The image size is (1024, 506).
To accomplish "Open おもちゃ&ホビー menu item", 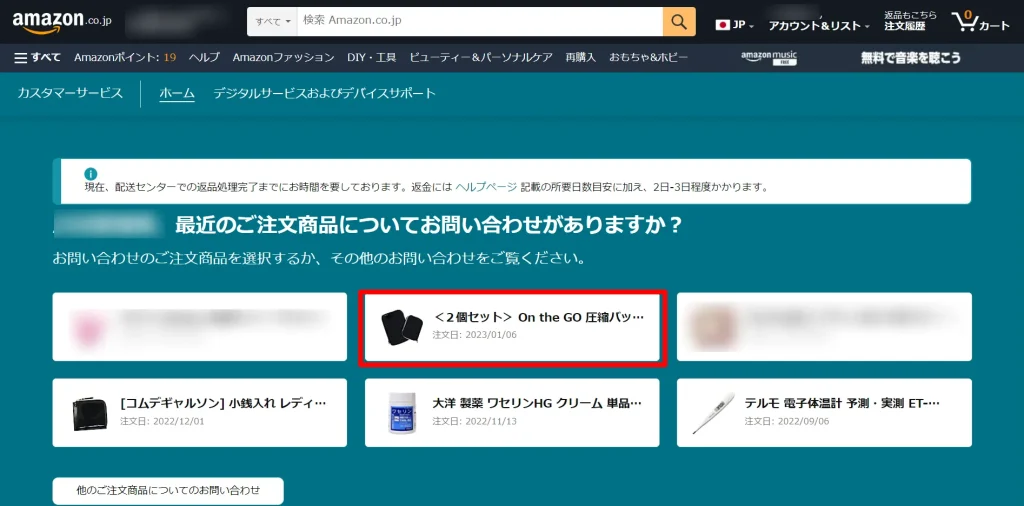I will [648, 57].
